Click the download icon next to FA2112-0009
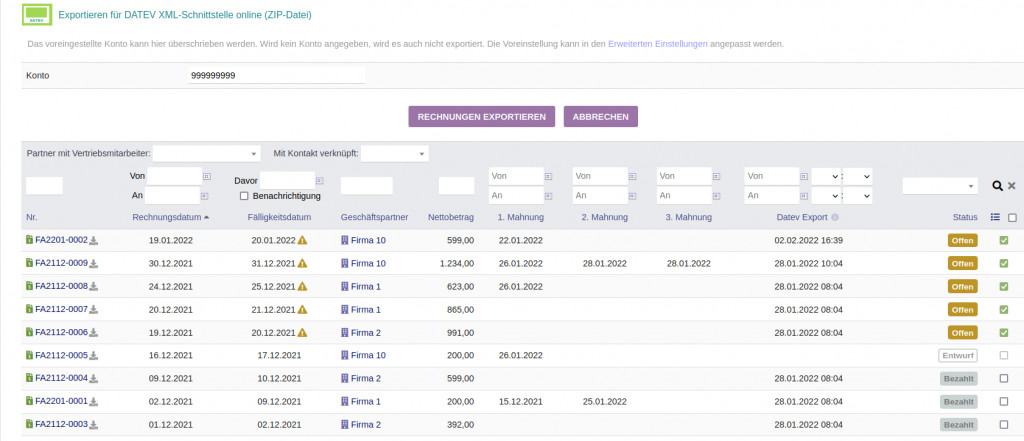The image size is (1024, 441). (x=95, y=263)
